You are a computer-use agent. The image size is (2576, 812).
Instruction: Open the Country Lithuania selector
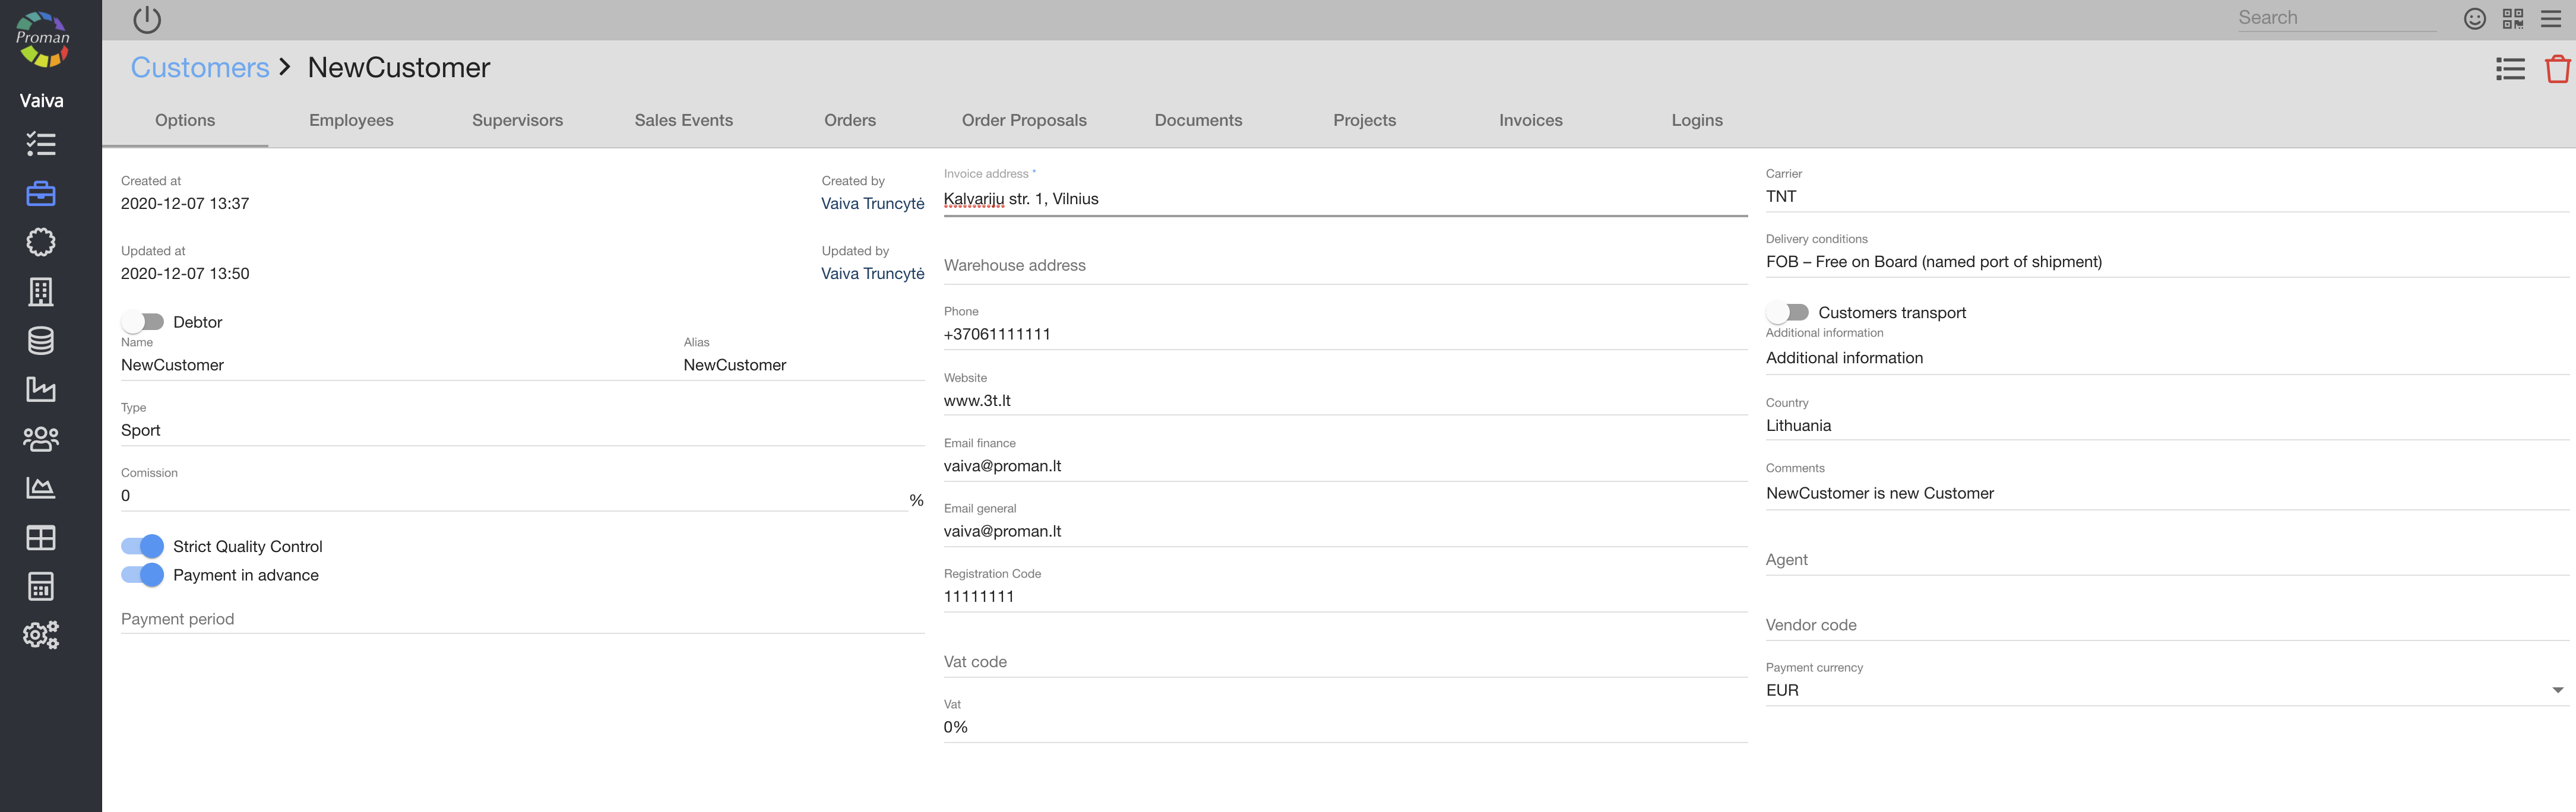[2165, 425]
